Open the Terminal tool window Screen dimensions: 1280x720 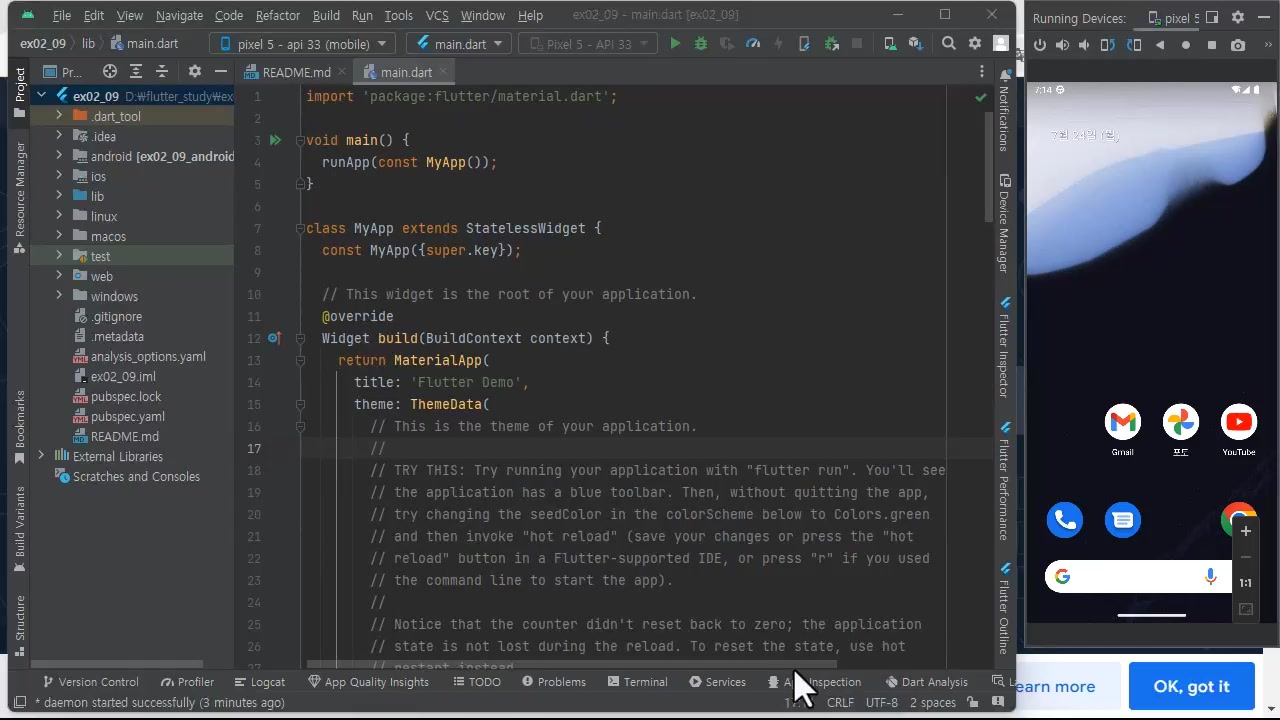click(636, 682)
